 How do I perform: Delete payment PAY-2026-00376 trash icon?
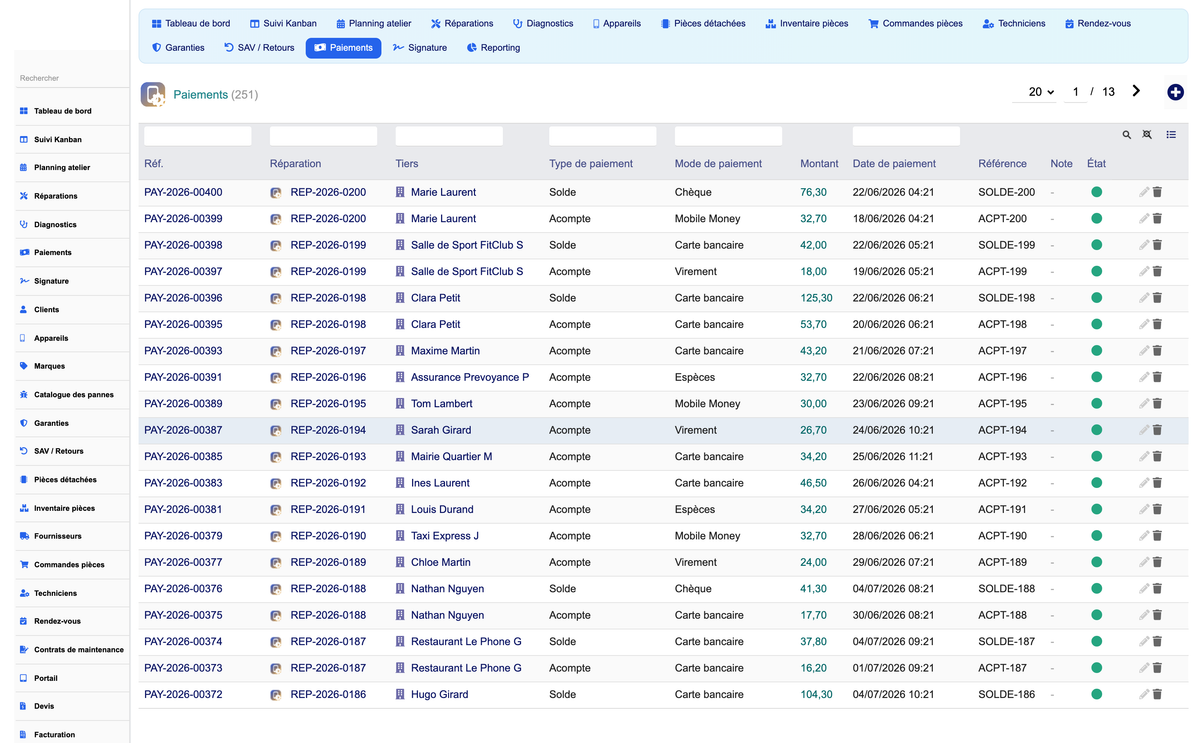point(1157,589)
